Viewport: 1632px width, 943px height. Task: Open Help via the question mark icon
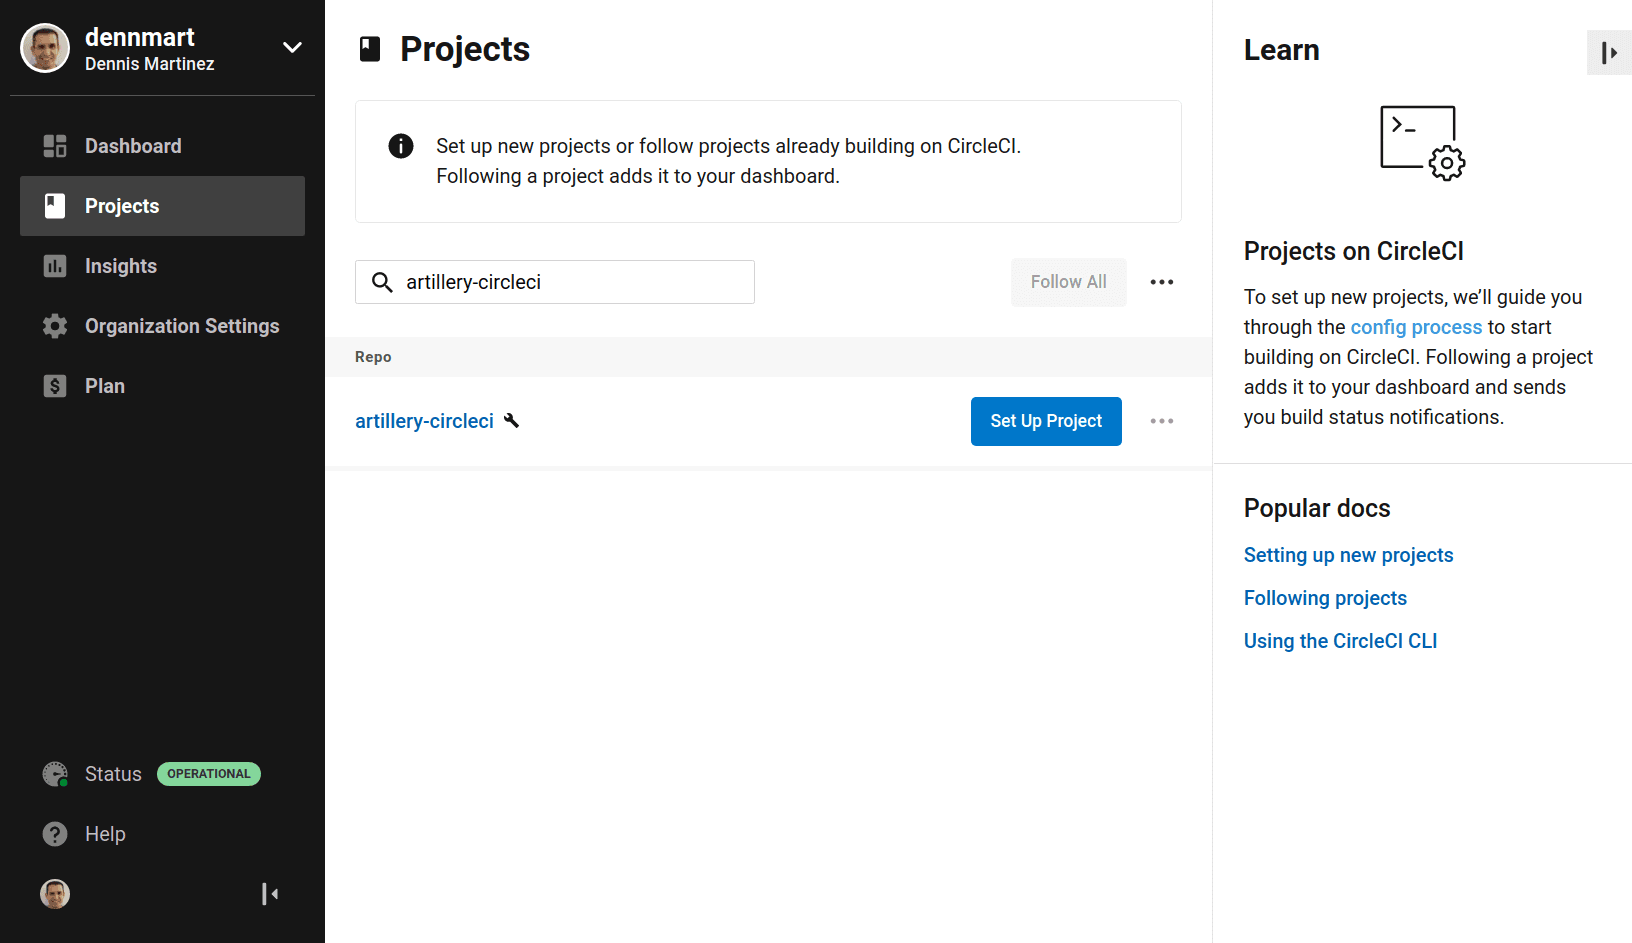point(54,833)
